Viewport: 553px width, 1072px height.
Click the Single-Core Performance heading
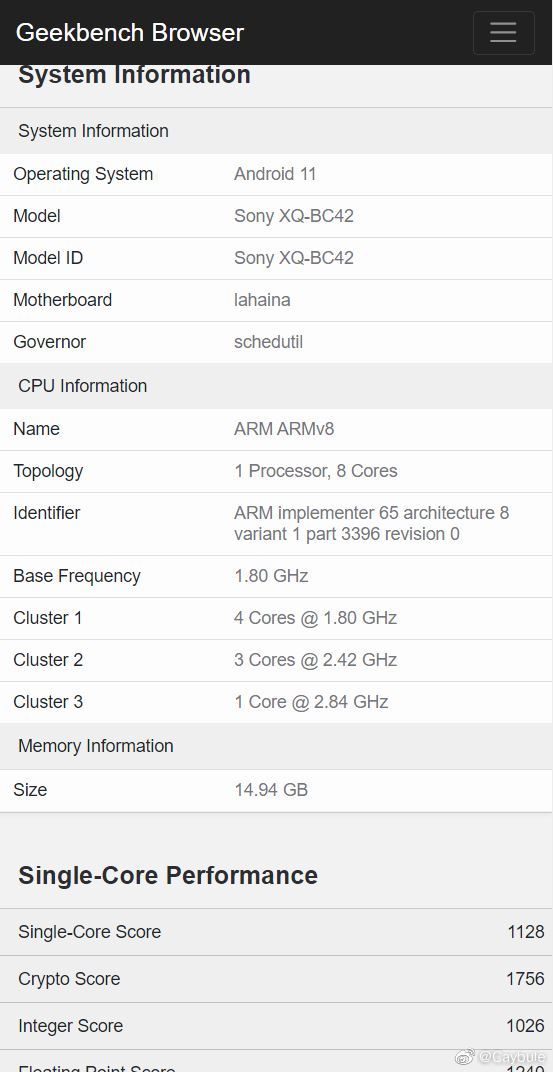(x=167, y=875)
